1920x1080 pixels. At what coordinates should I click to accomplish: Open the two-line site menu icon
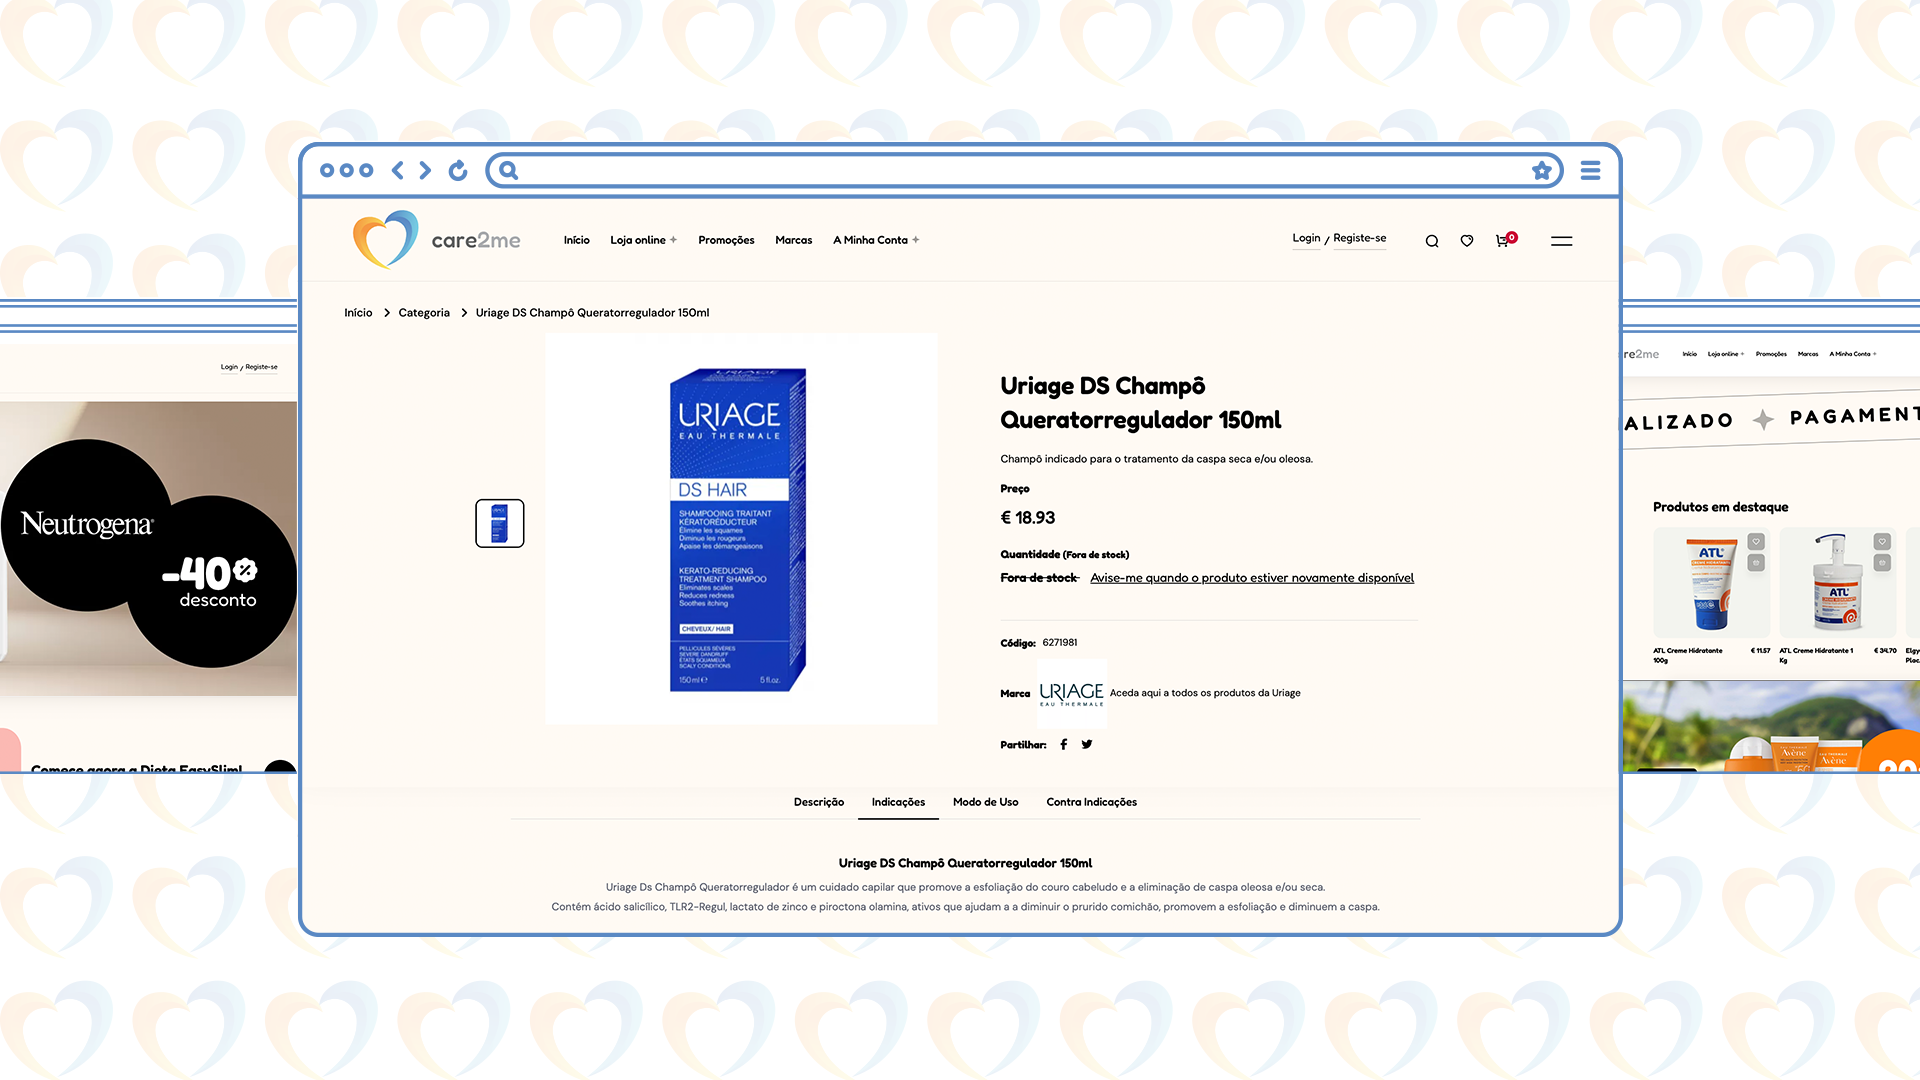pos(1561,241)
